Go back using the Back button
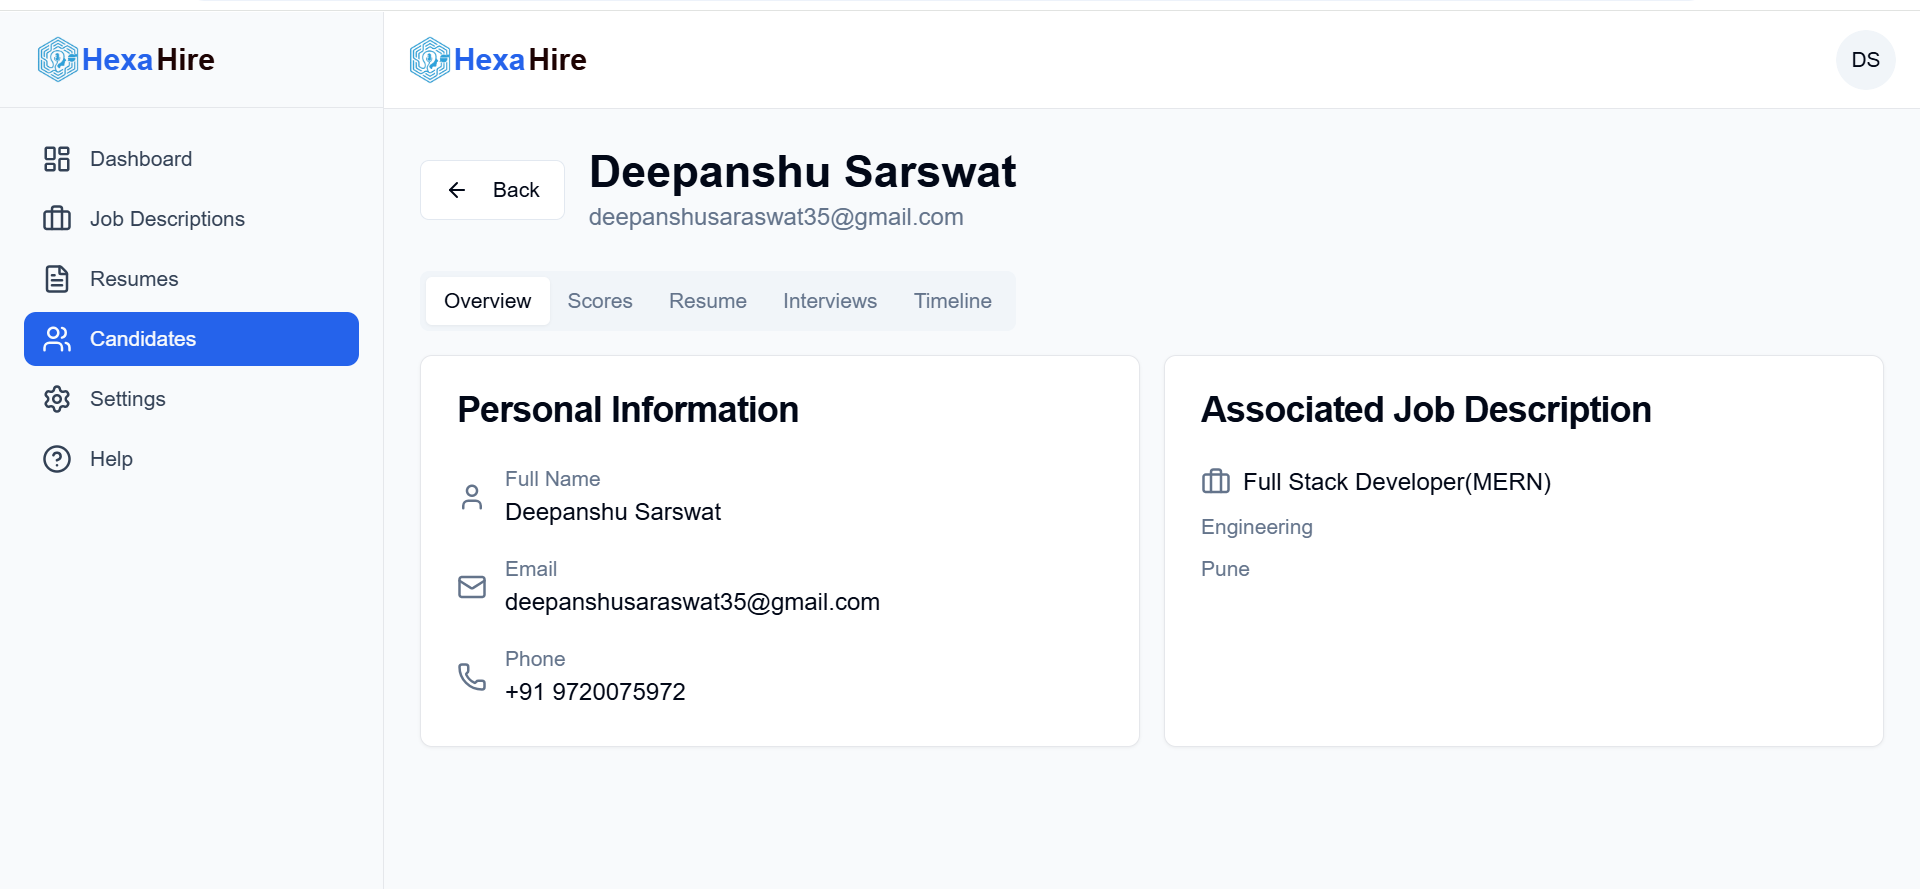1920x889 pixels. (493, 190)
